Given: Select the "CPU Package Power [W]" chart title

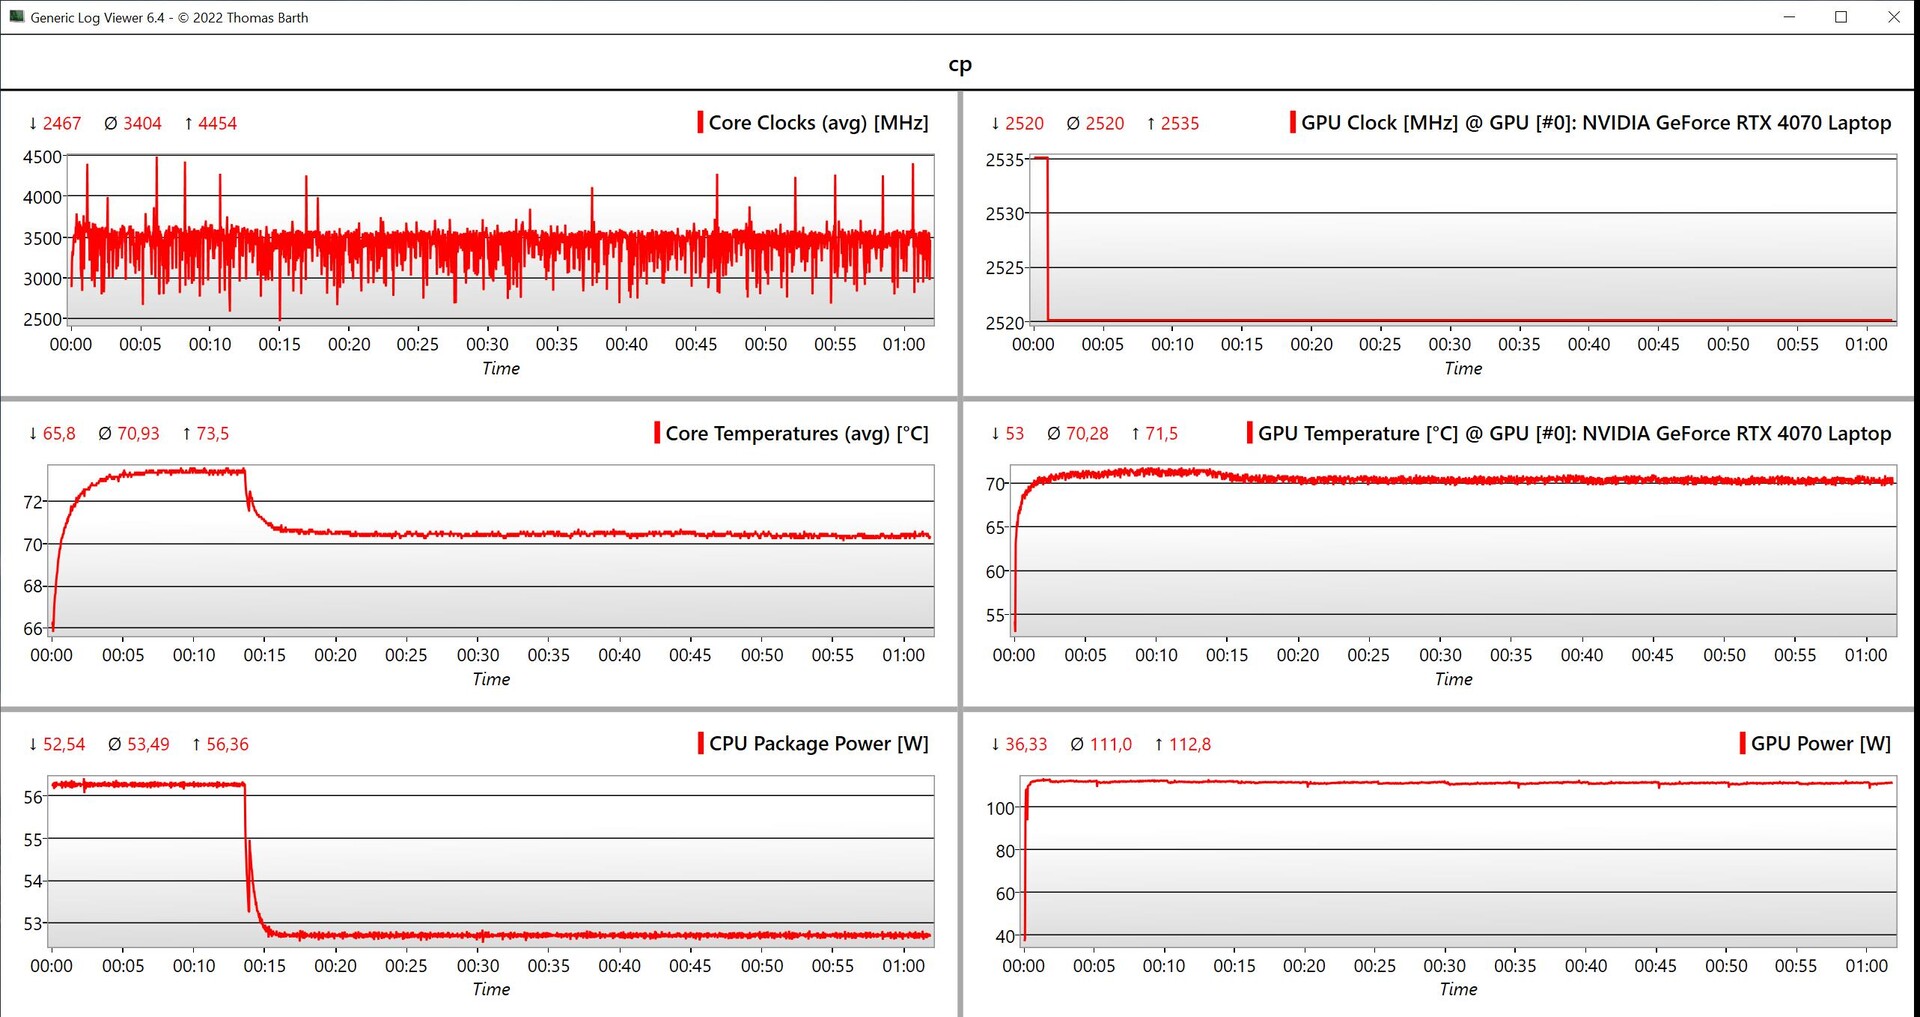Looking at the screenshot, I should 819,744.
